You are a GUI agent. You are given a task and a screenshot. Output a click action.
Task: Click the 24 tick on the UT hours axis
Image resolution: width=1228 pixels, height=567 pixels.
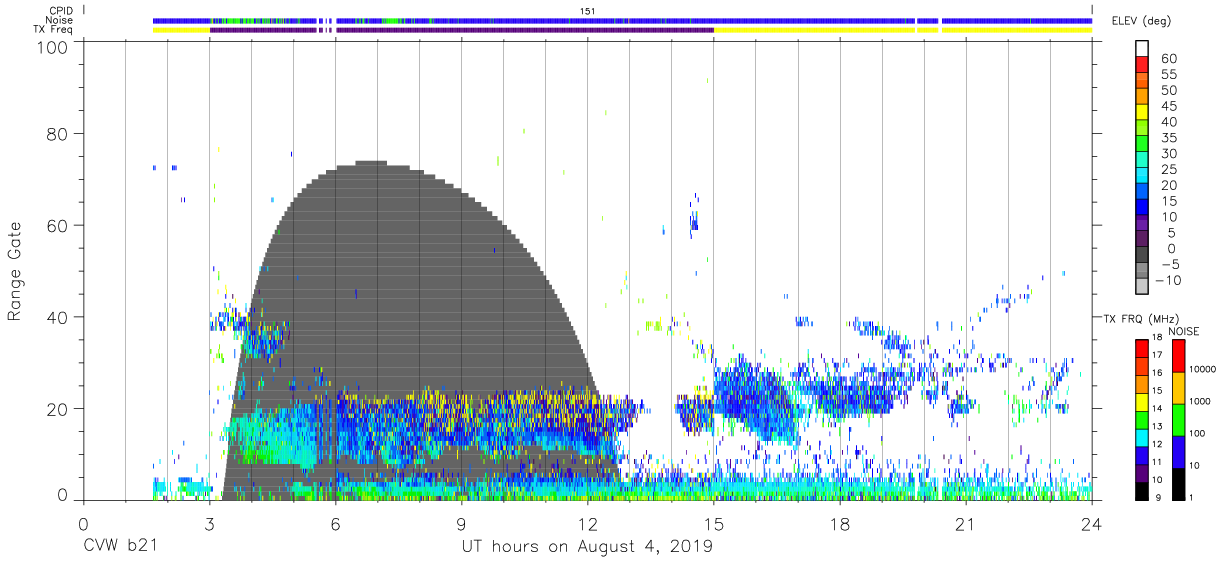point(1091,524)
